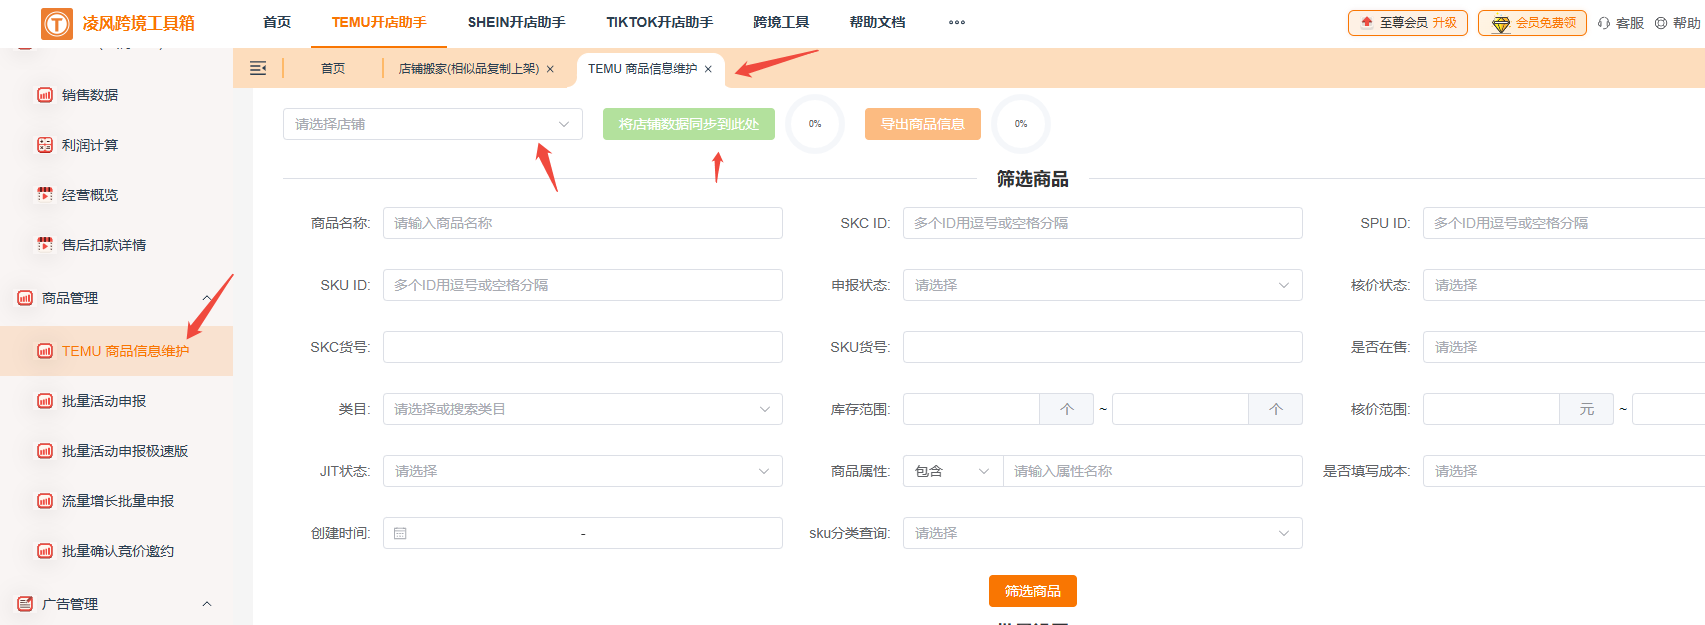Close the 店铺搬家(相似品复制上架) tab

(550, 69)
